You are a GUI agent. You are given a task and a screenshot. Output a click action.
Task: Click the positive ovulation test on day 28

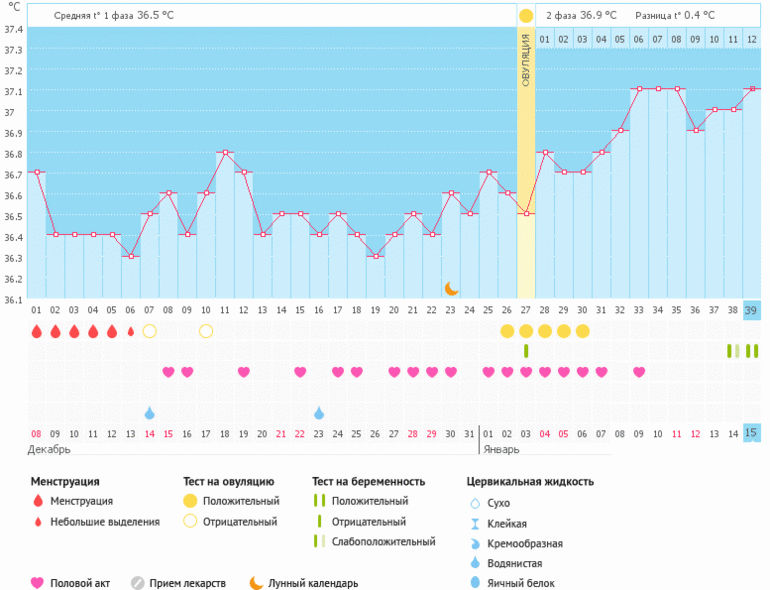545,331
